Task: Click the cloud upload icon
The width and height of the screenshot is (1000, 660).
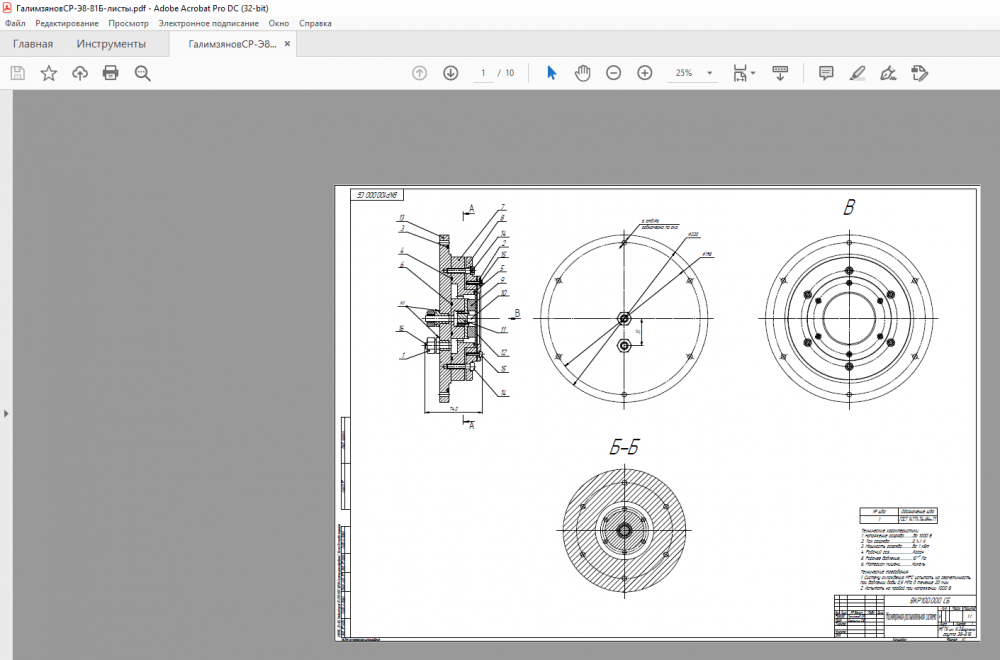Action: (x=80, y=73)
